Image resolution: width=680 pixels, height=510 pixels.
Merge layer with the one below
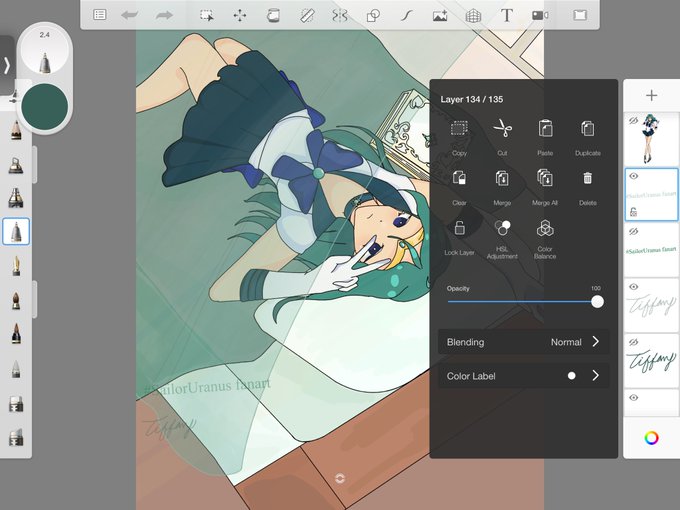(502, 188)
